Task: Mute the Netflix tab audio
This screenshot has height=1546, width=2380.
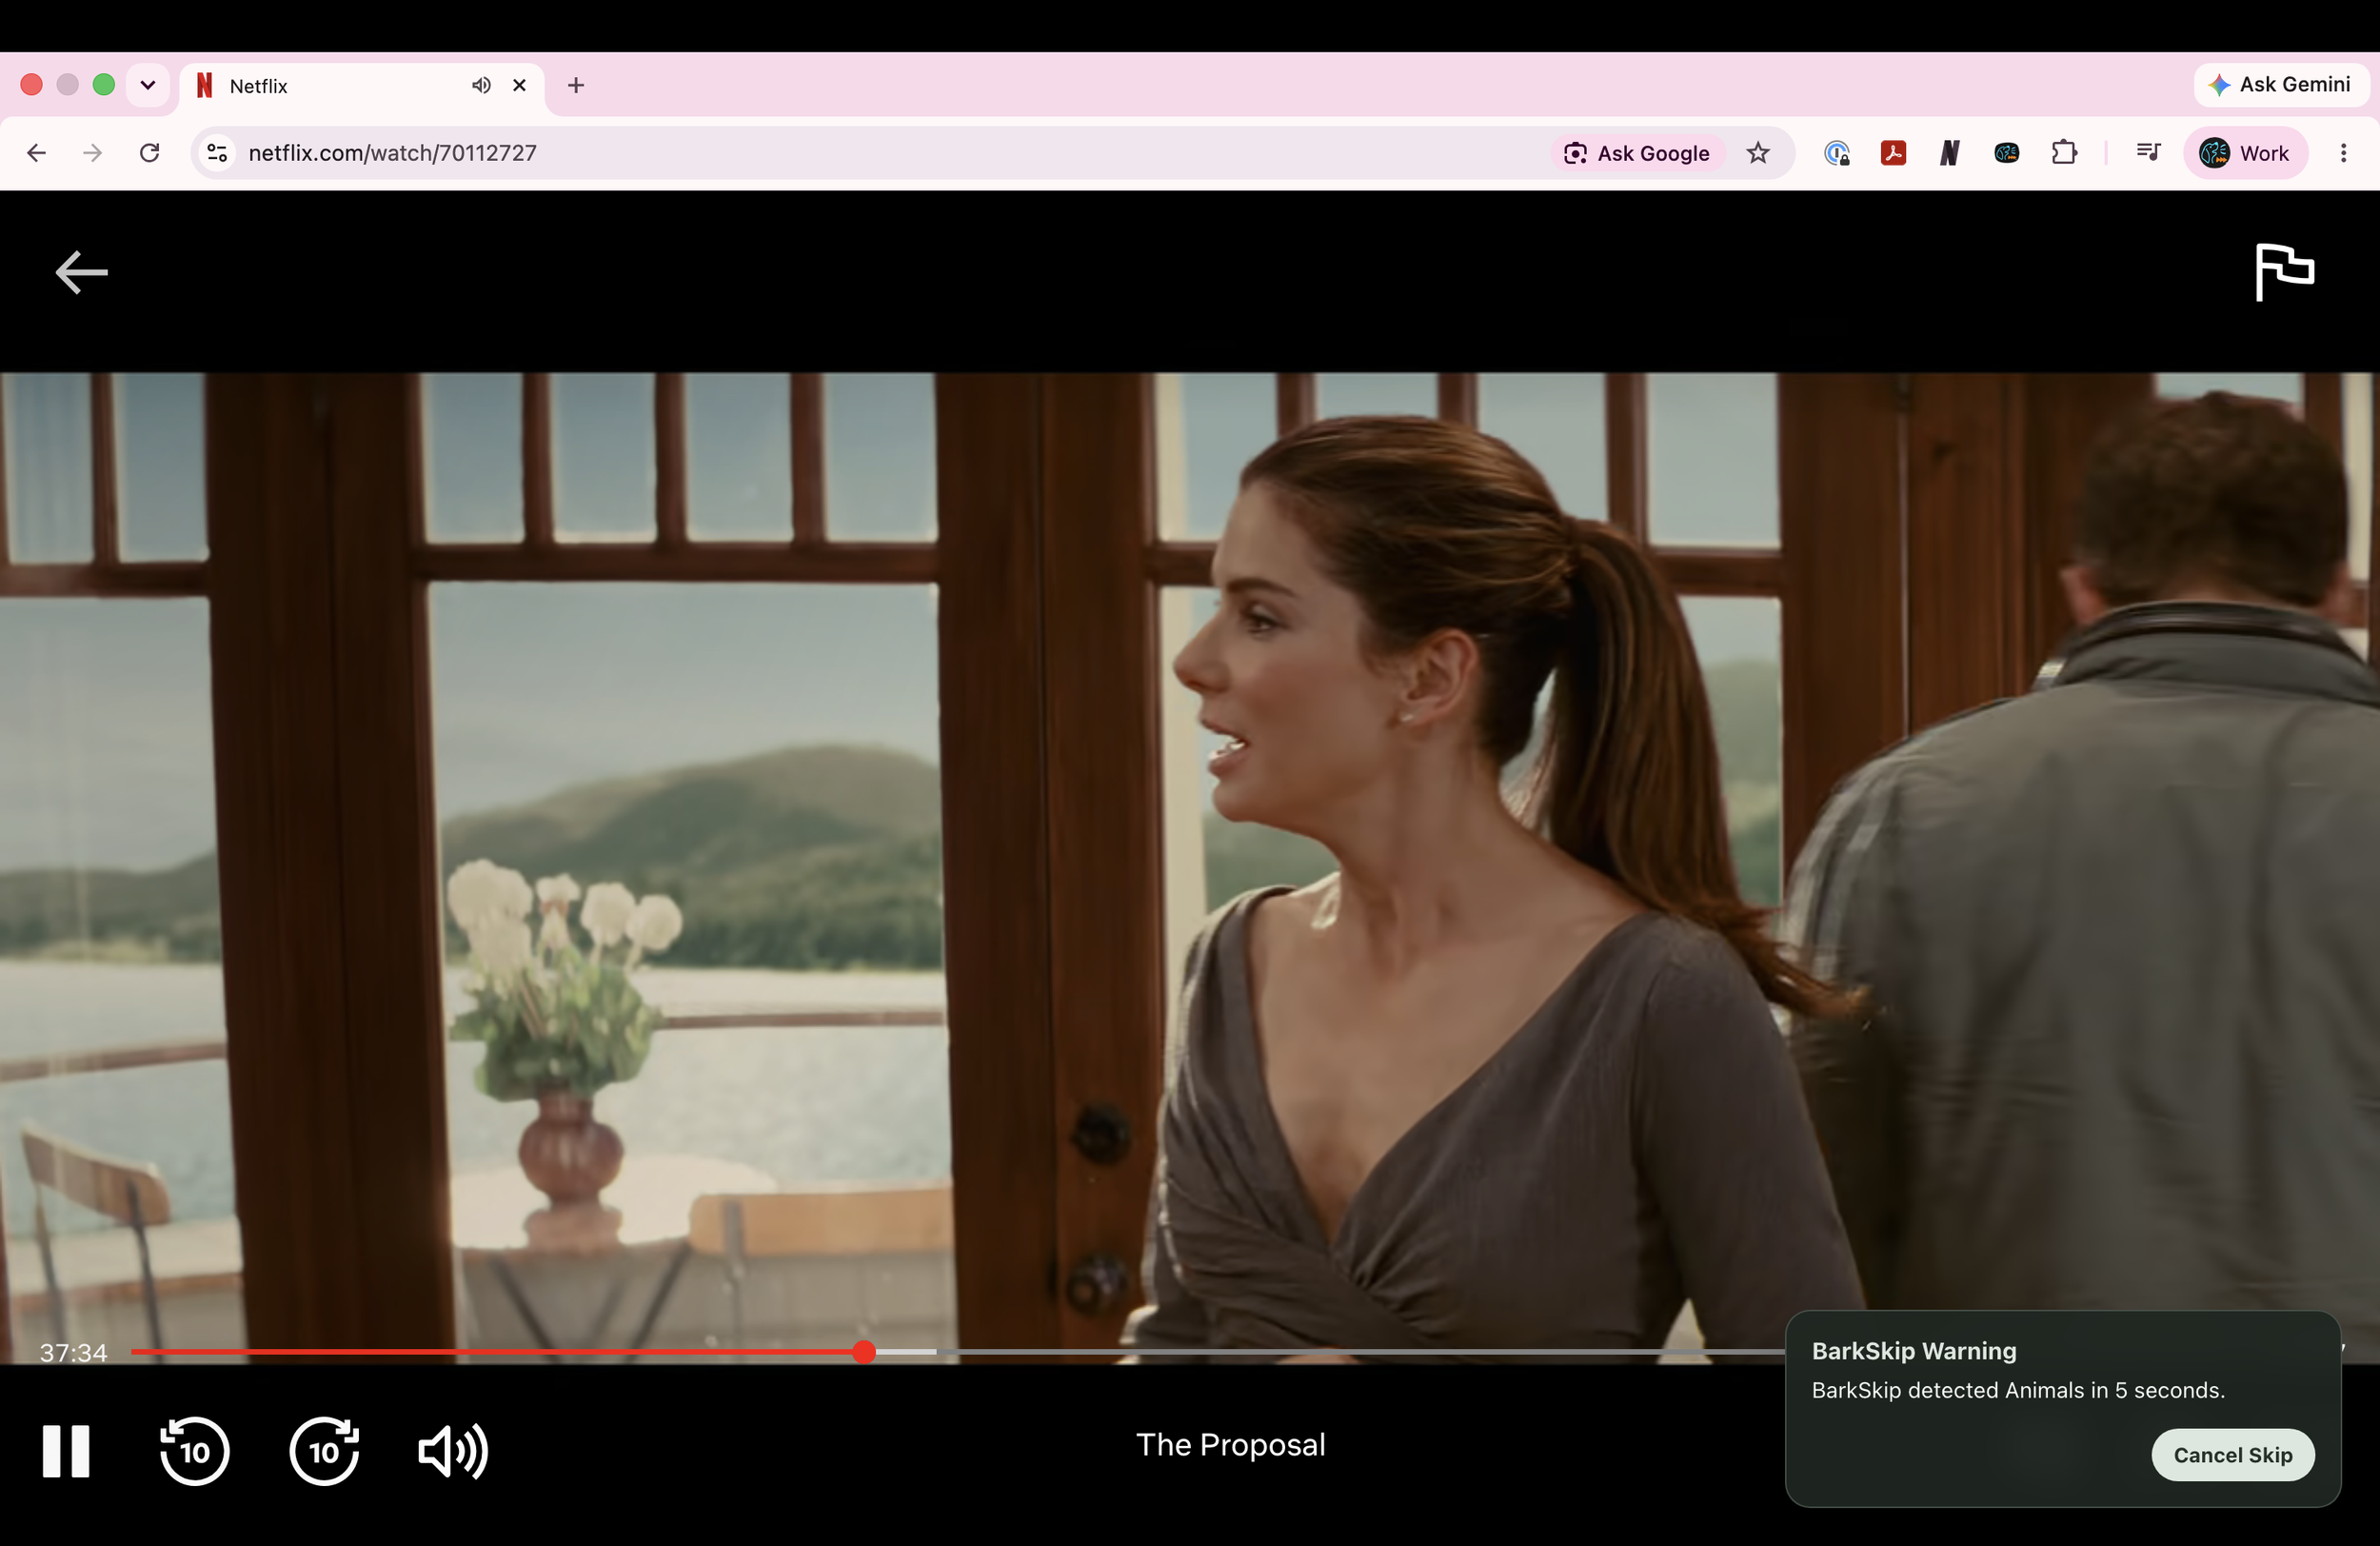Action: [x=481, y=86]
